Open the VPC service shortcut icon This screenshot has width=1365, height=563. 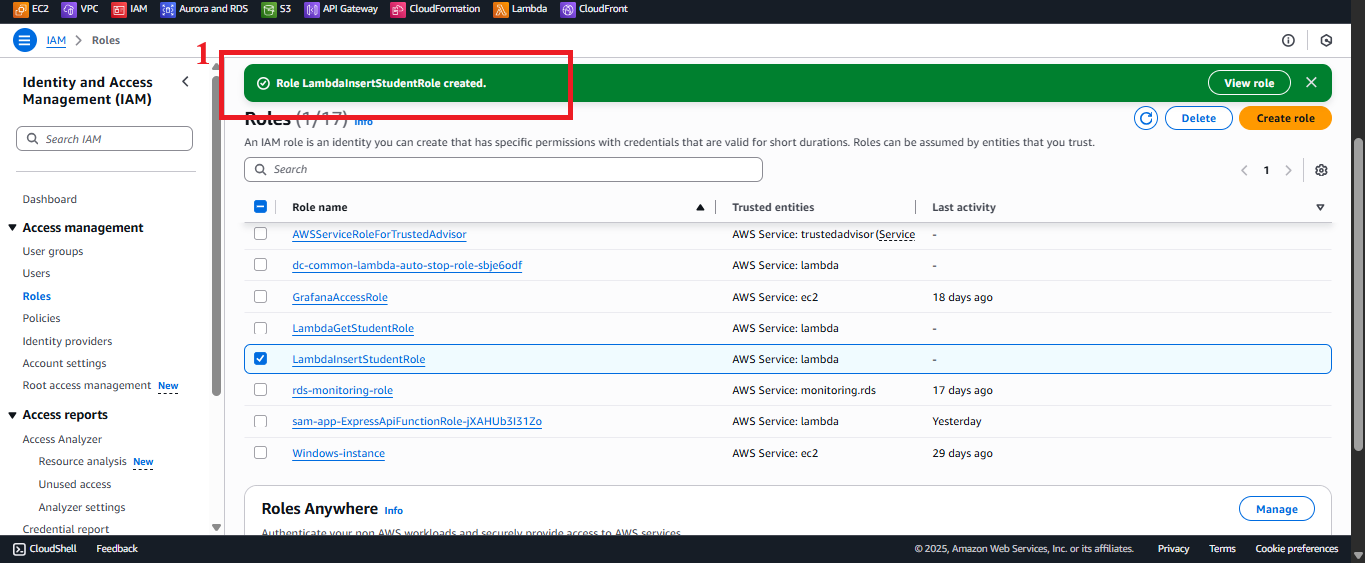(69, 9)
